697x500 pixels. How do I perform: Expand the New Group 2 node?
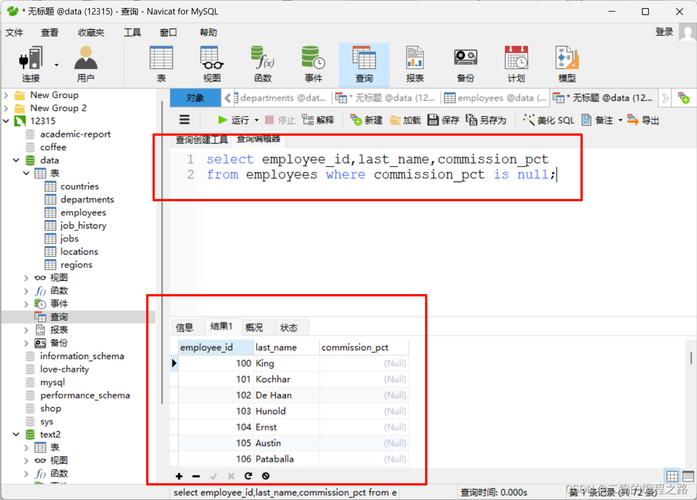coord(6,108)
